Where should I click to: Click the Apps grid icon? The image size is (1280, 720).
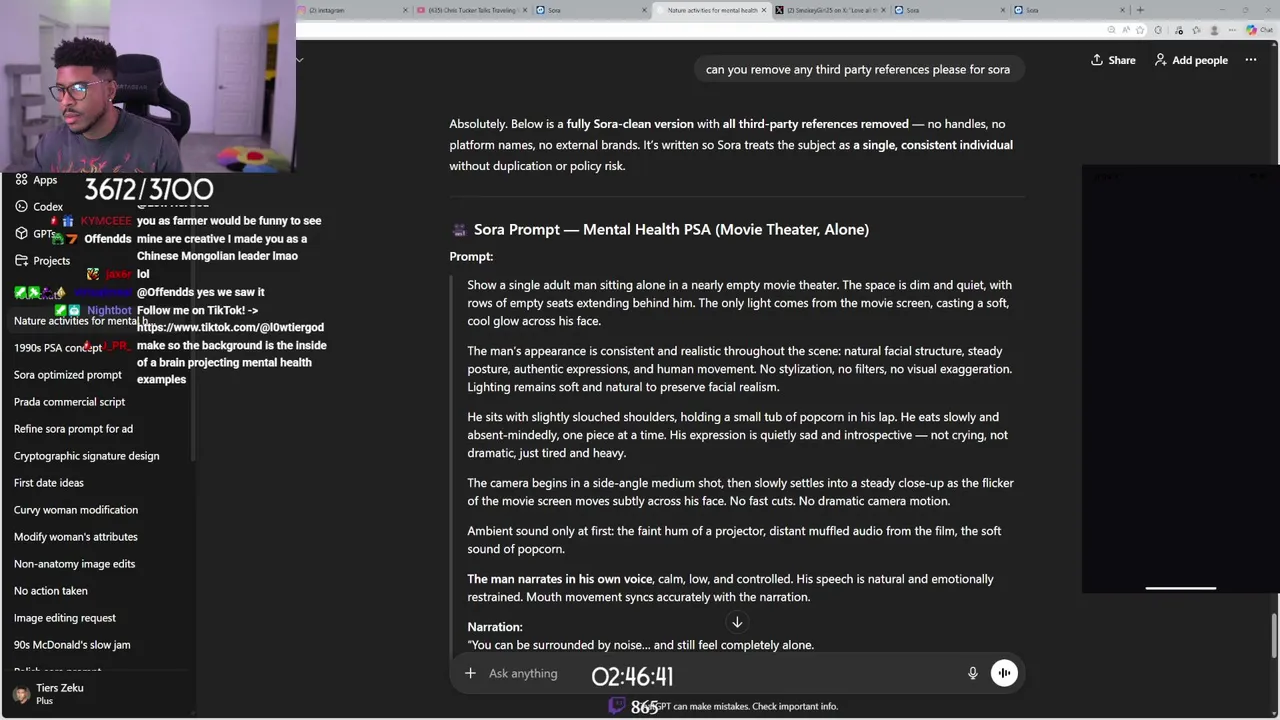point(21,180)
